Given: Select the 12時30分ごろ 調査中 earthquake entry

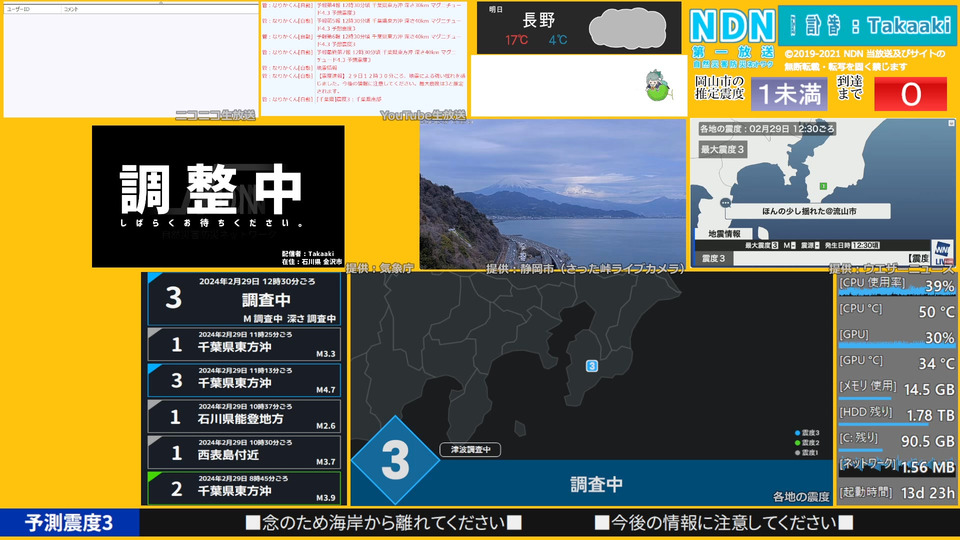Looking at the screenshot, I should 244,299.
